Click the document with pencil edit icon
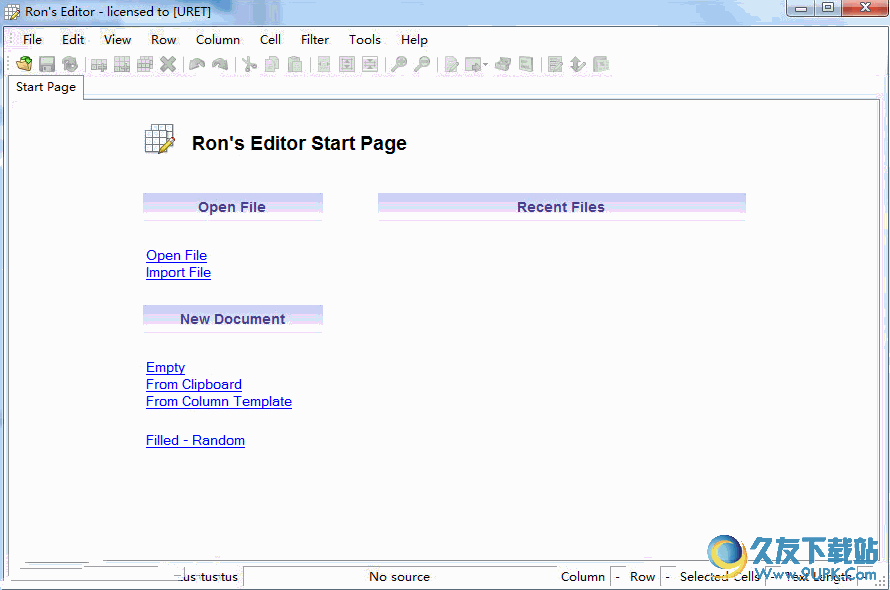The image size is (890, 590). (451, 64)
